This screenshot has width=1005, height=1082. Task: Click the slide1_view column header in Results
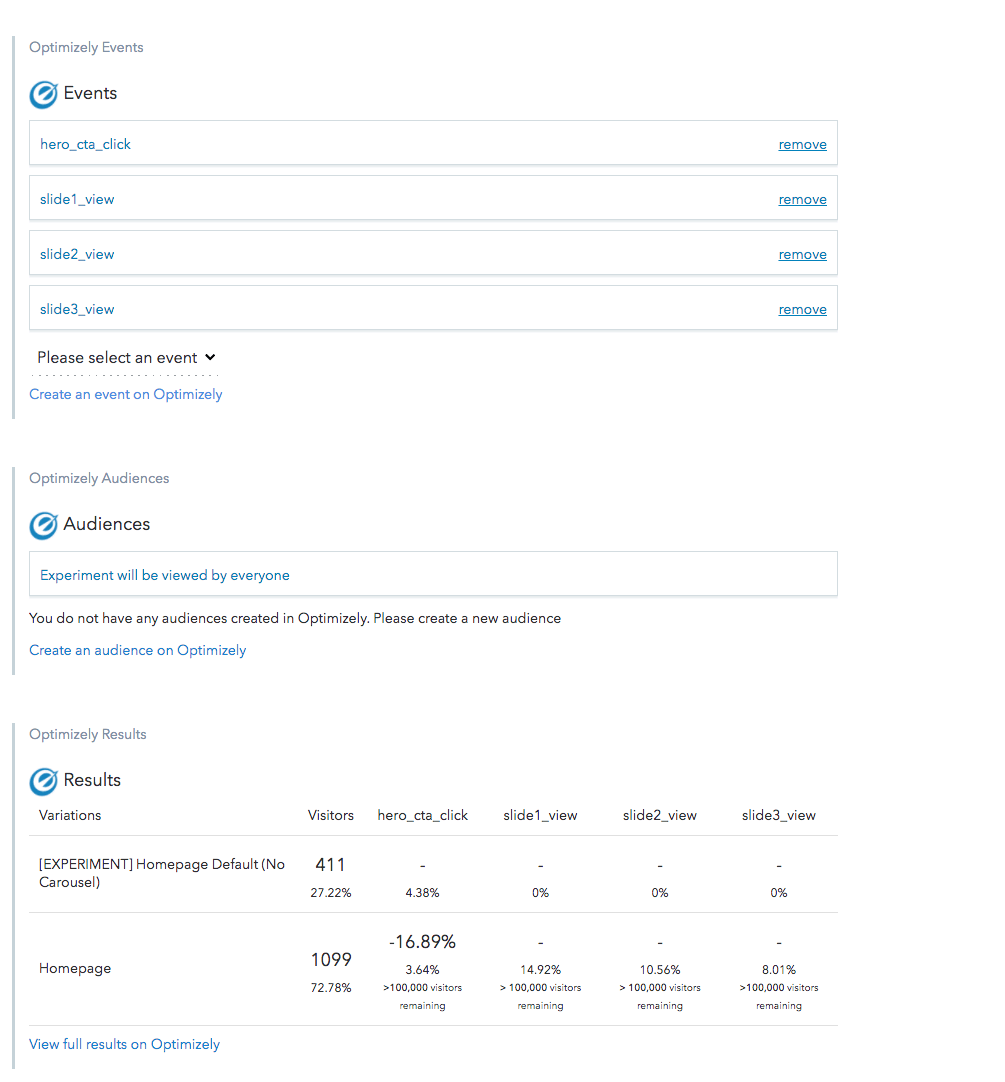540,816
